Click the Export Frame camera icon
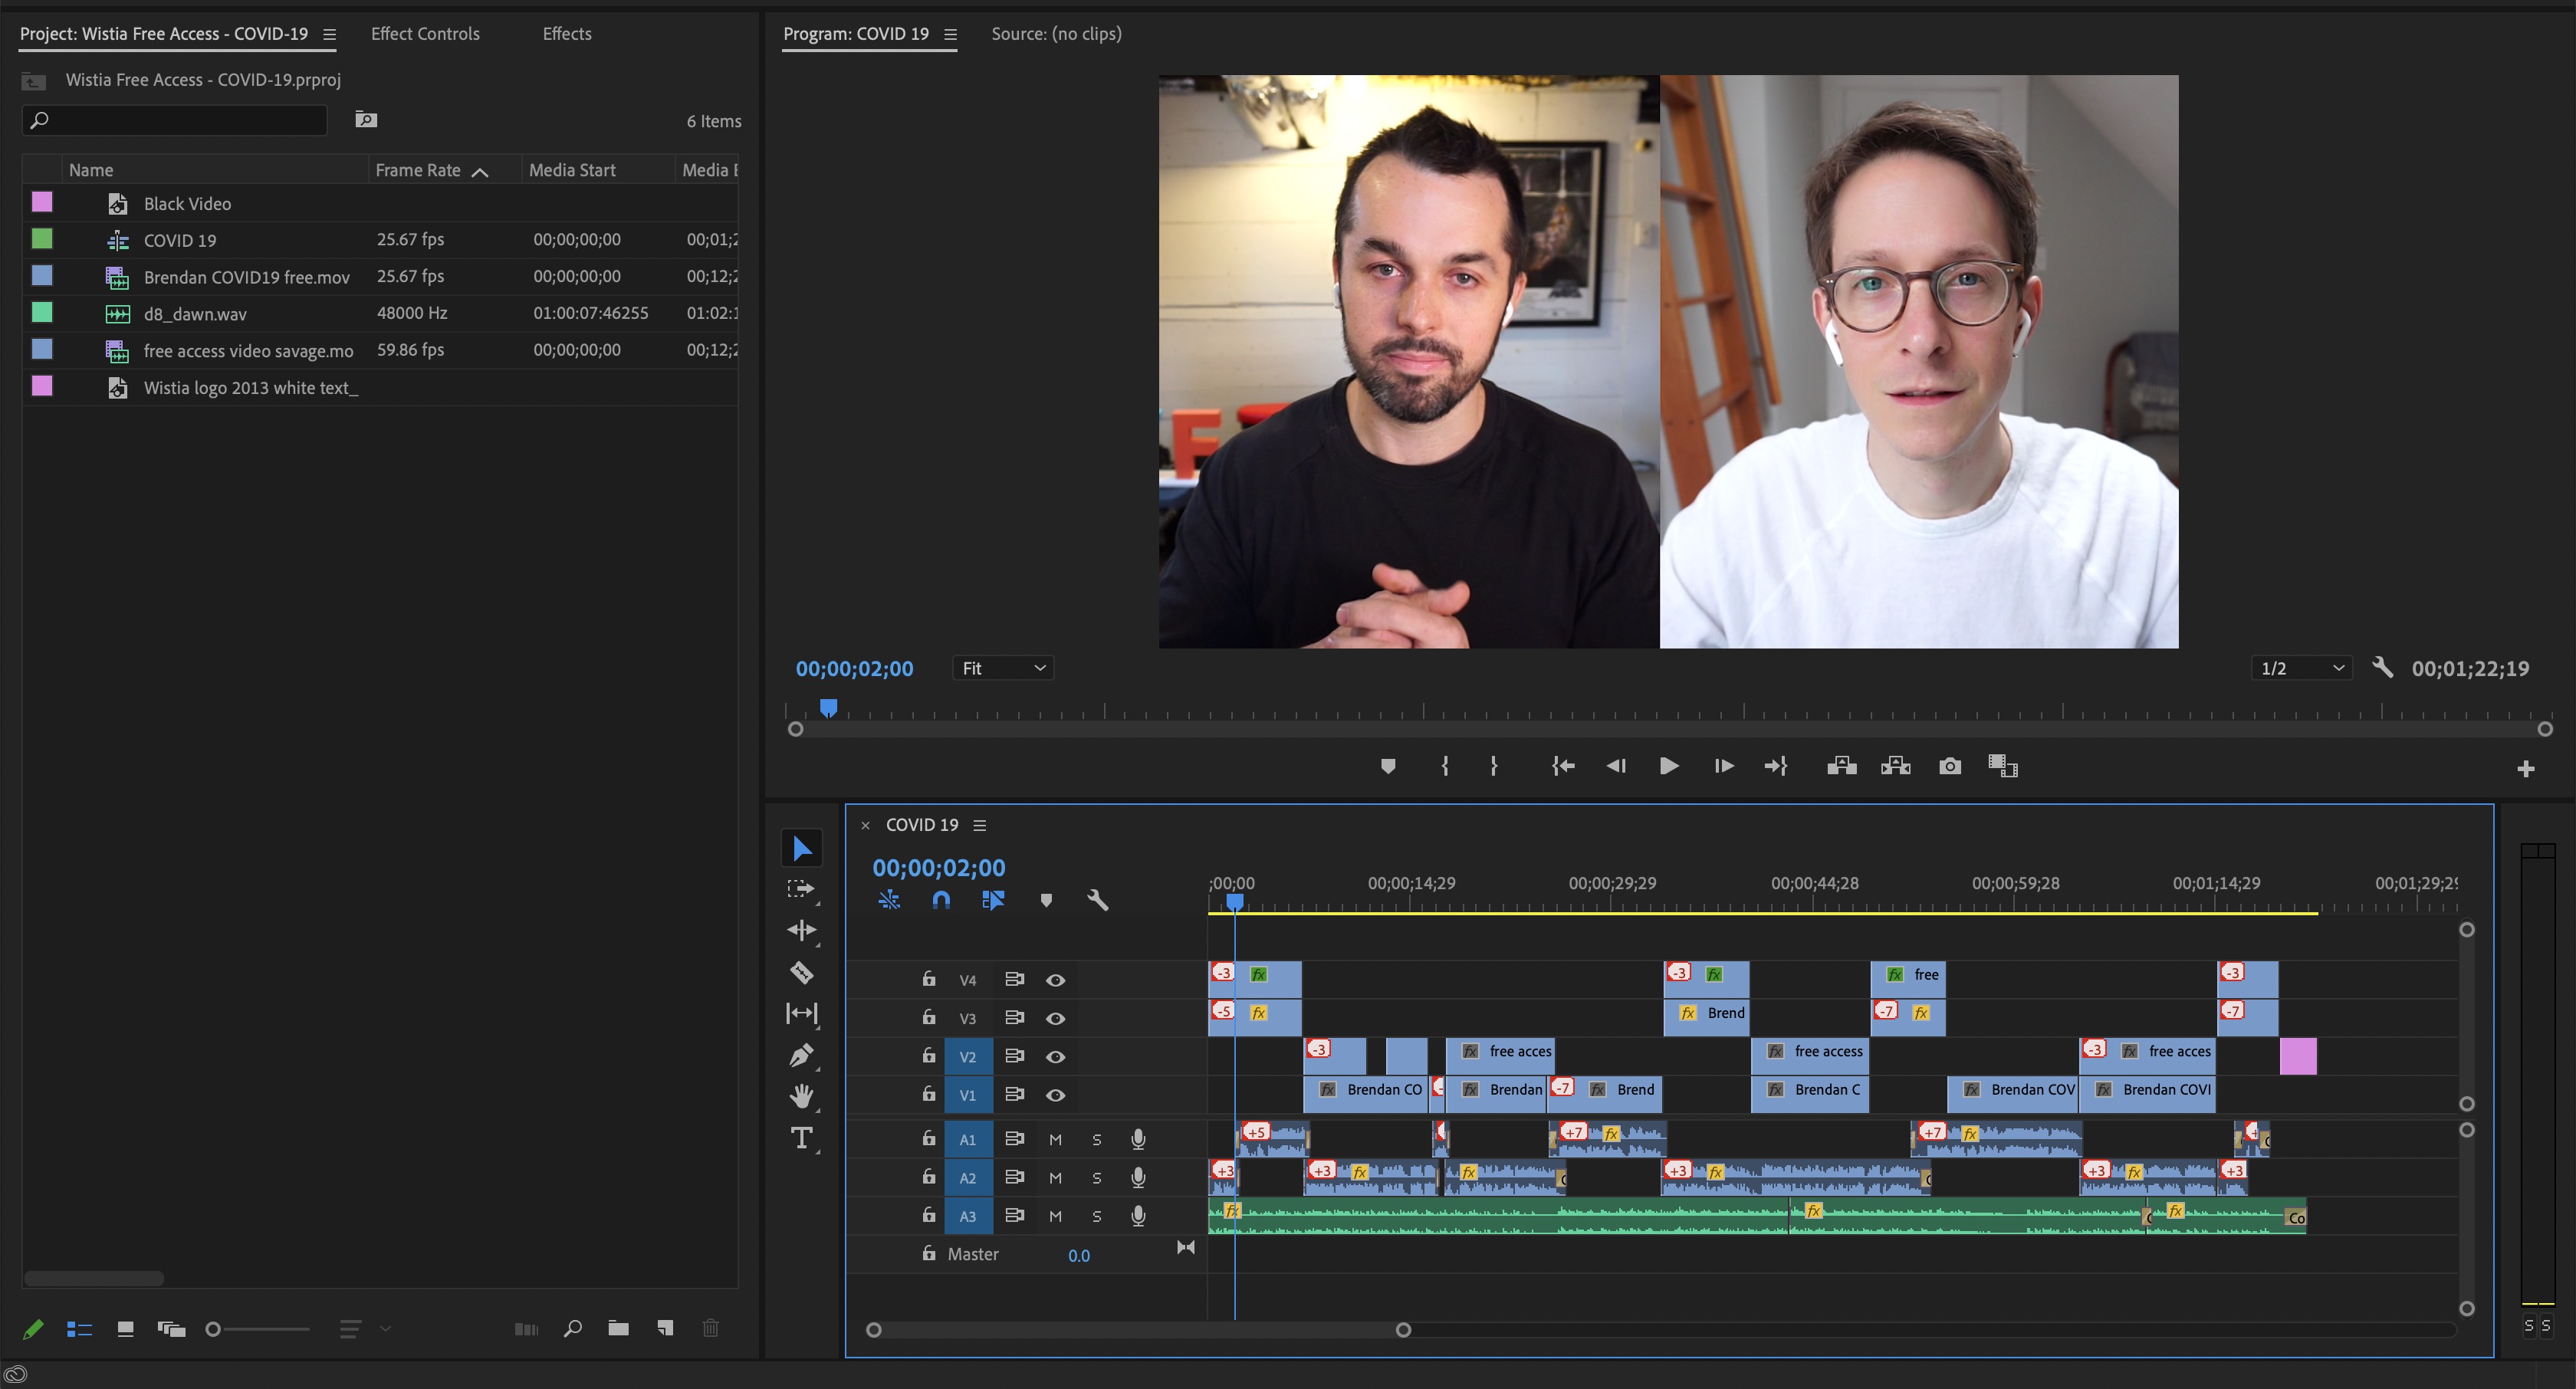2576x1389 pixels. coord(1949,766)
